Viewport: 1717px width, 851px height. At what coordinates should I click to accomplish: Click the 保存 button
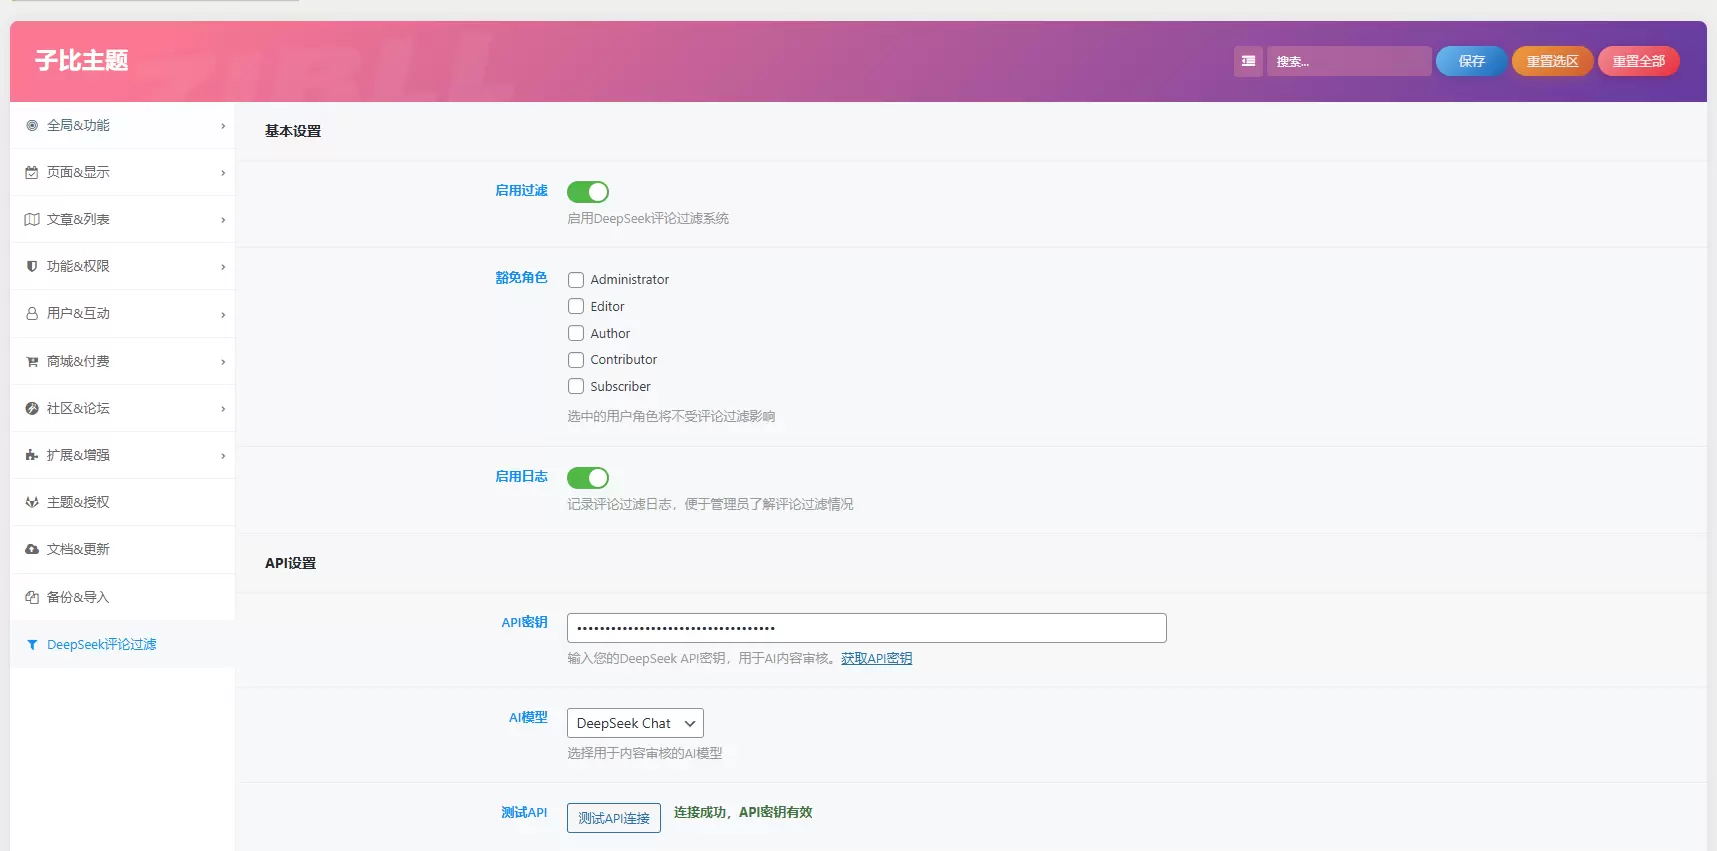[1471, 61]
